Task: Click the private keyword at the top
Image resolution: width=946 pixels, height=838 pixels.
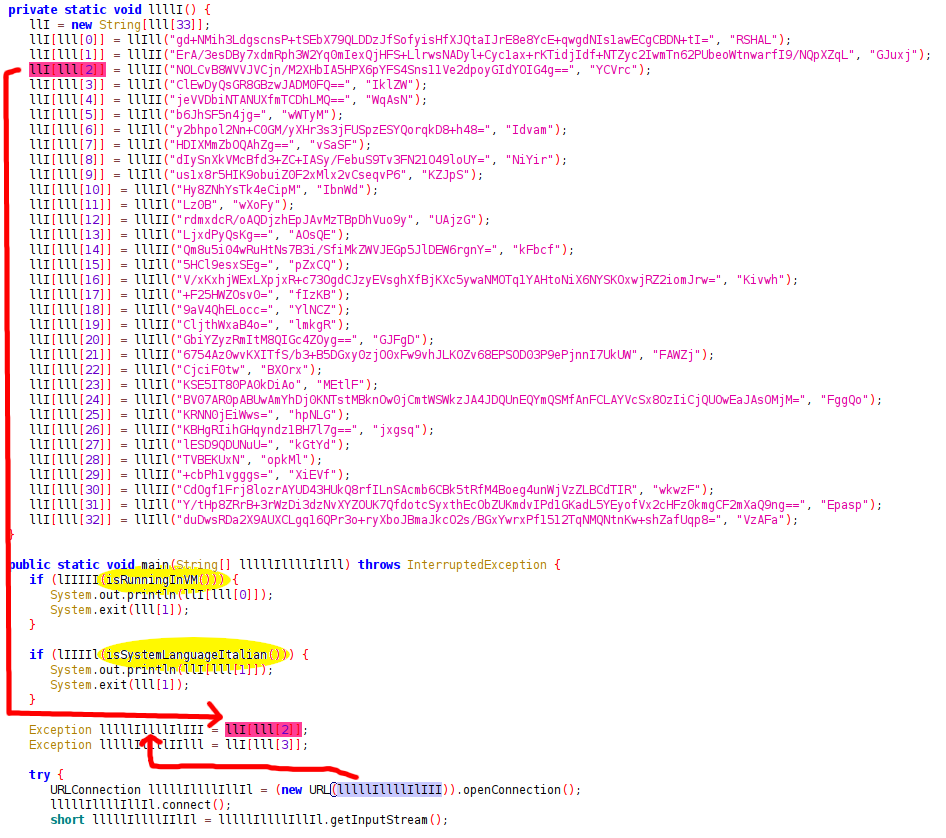Action: tap(34, 9)
